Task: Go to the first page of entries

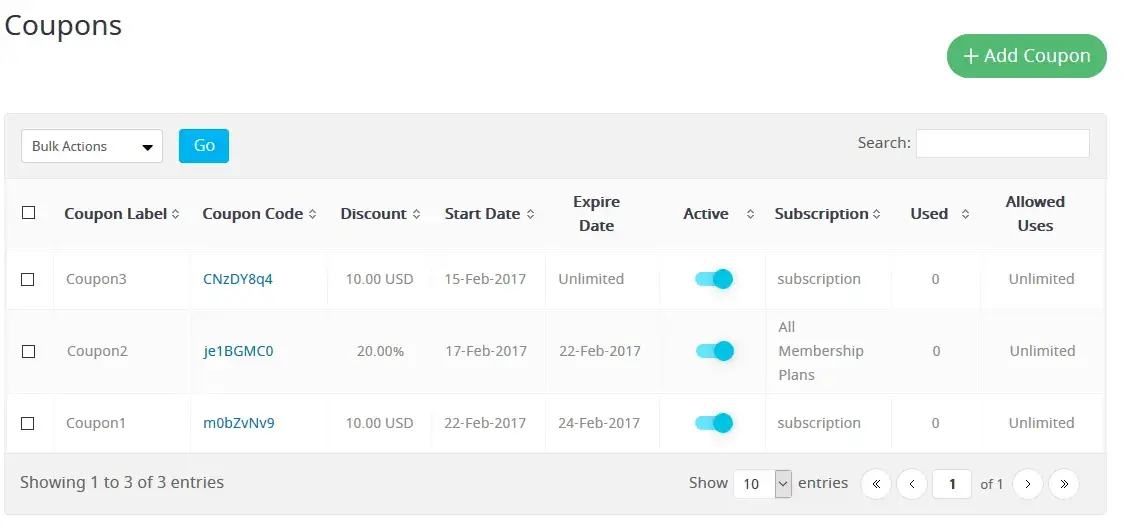Action: [876, 484]
